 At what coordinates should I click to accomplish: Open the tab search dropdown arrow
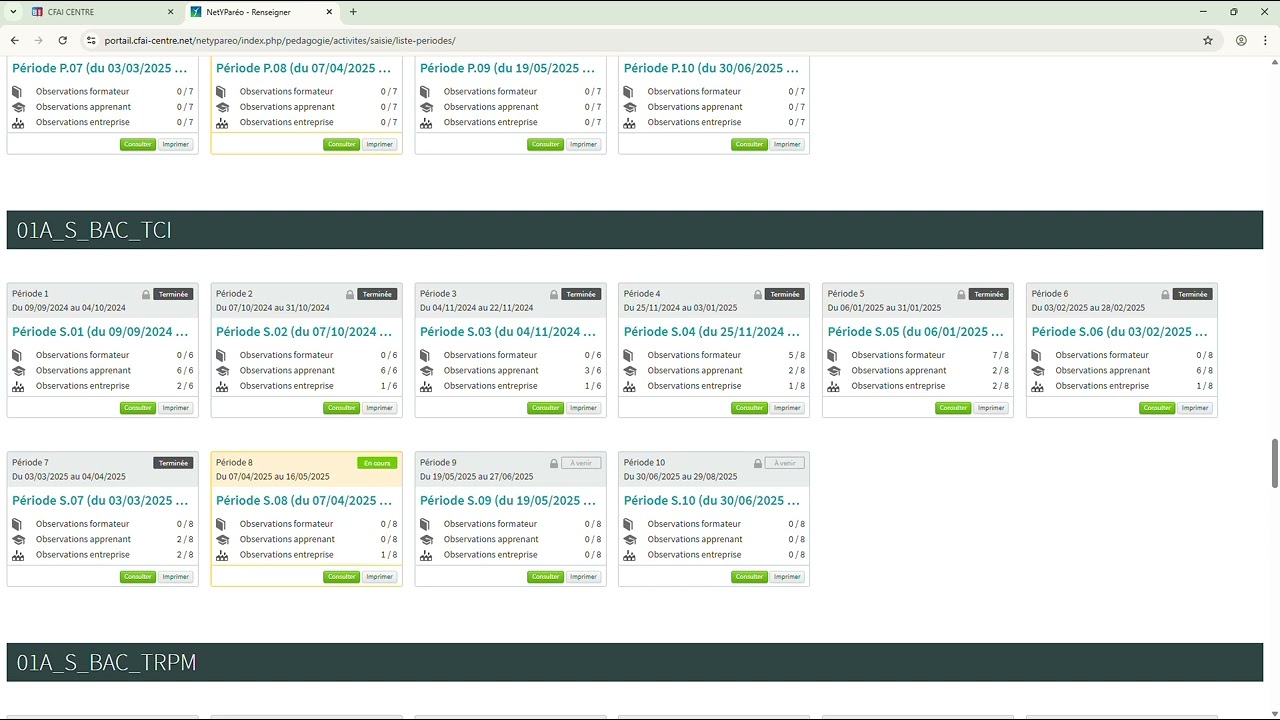click(x=13, y=12)
